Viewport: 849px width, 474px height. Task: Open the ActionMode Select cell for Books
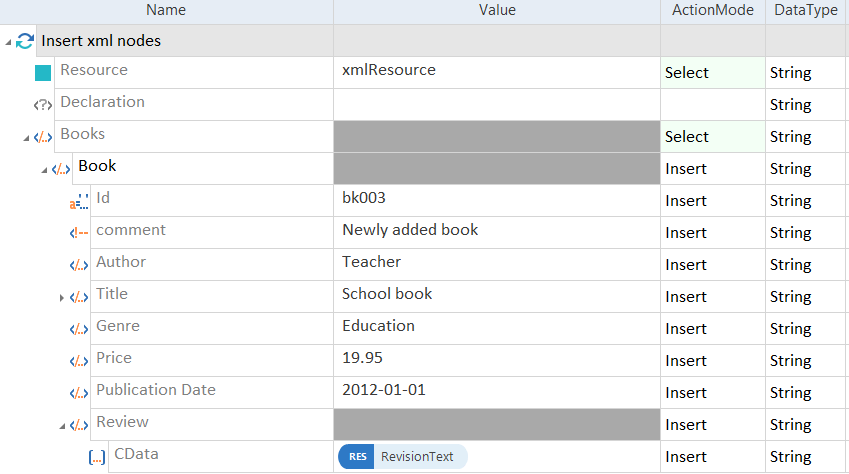(712, 137)
